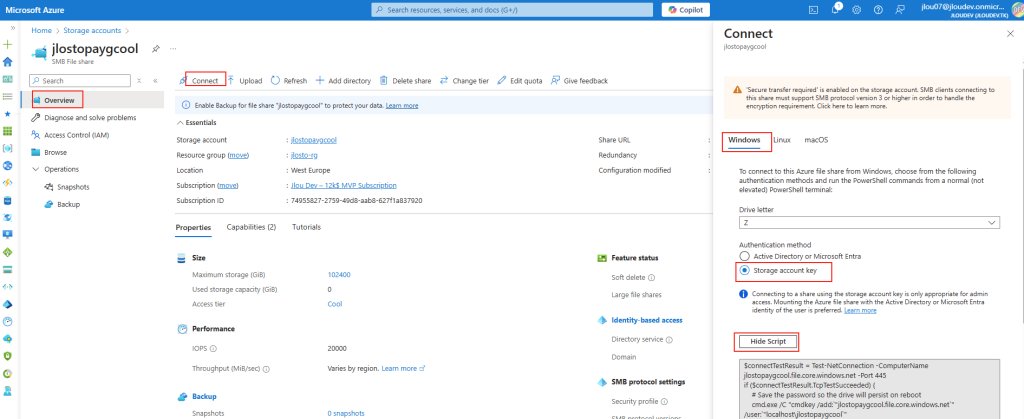Open the Drive letter dropdown

[x=869, y=223]
